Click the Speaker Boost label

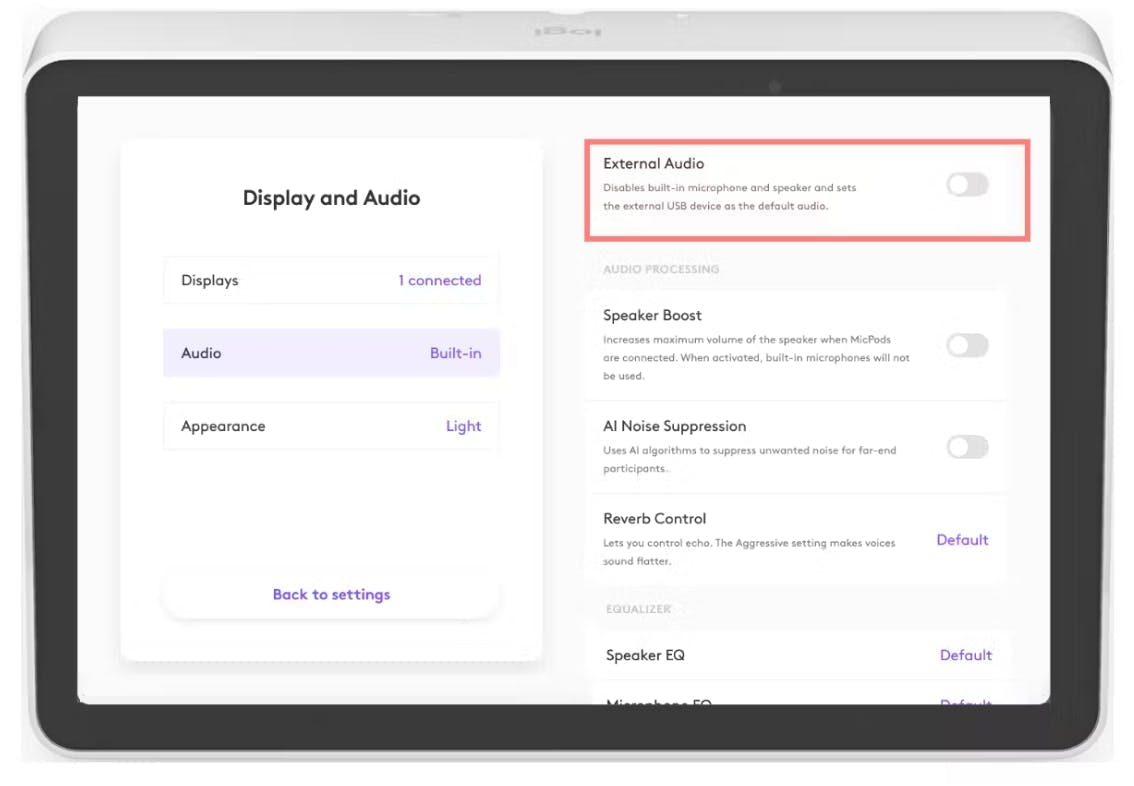[x=652, y=315]
